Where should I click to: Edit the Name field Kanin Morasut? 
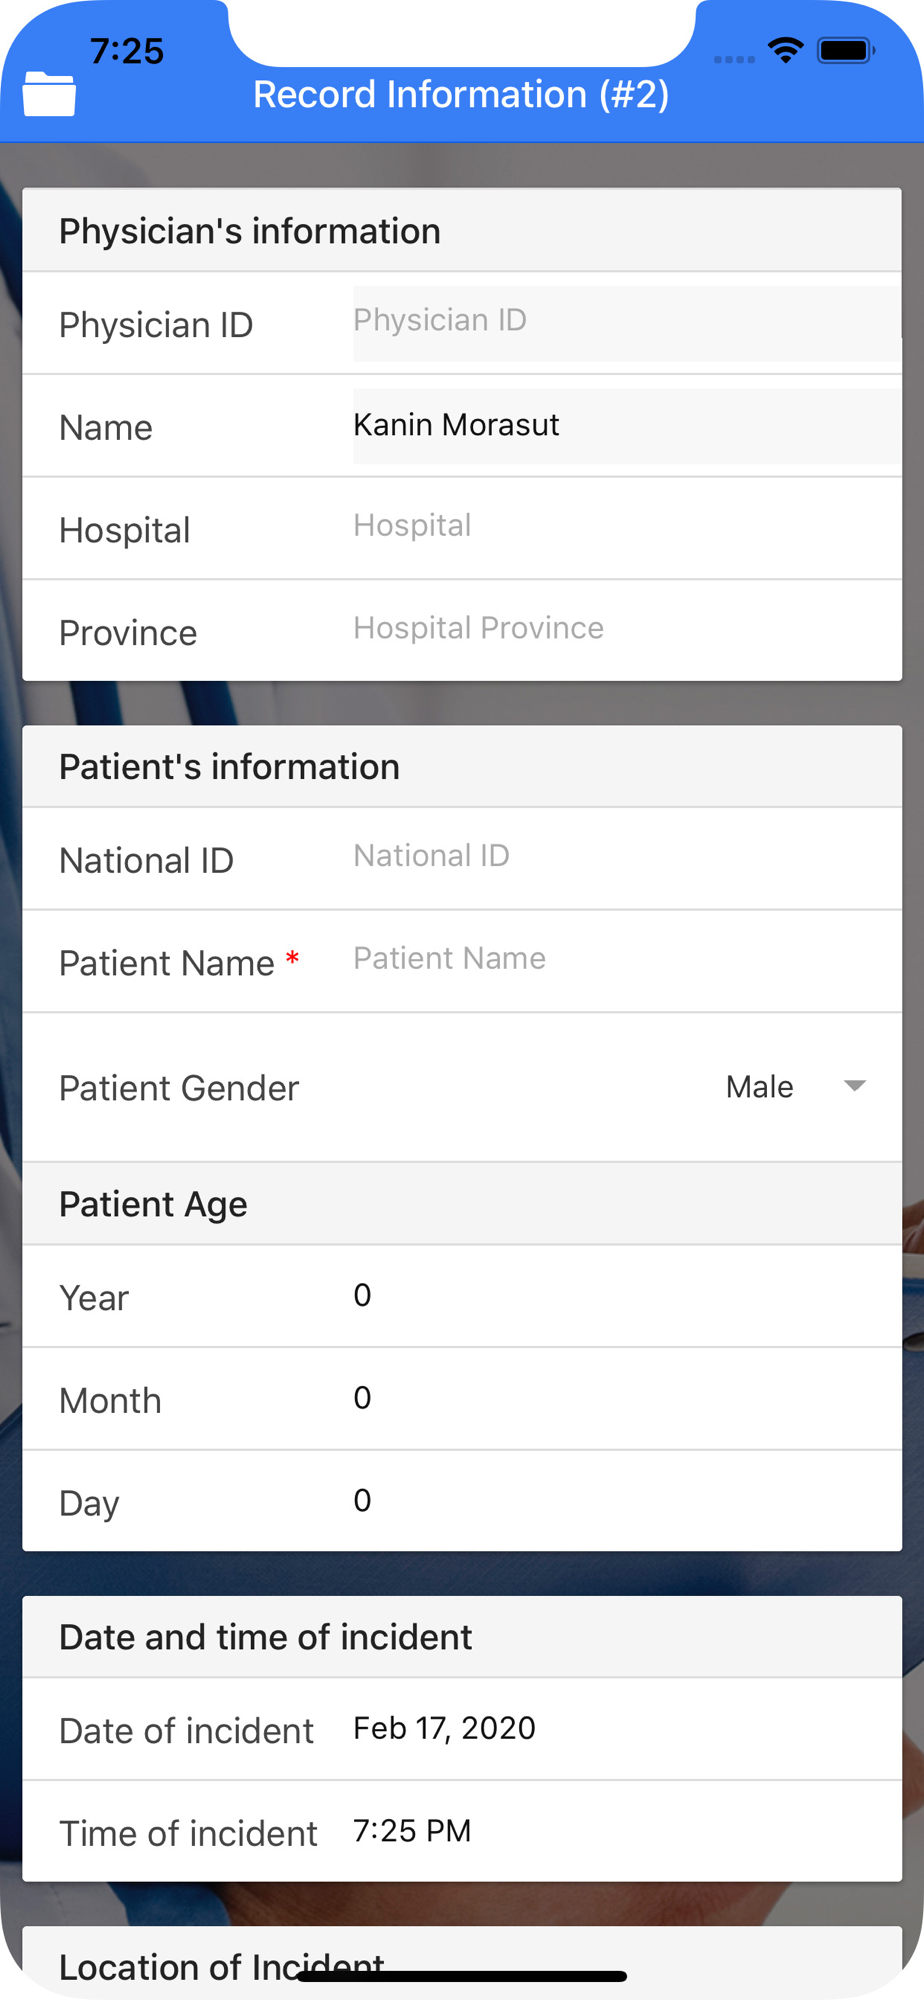[627, 426]
